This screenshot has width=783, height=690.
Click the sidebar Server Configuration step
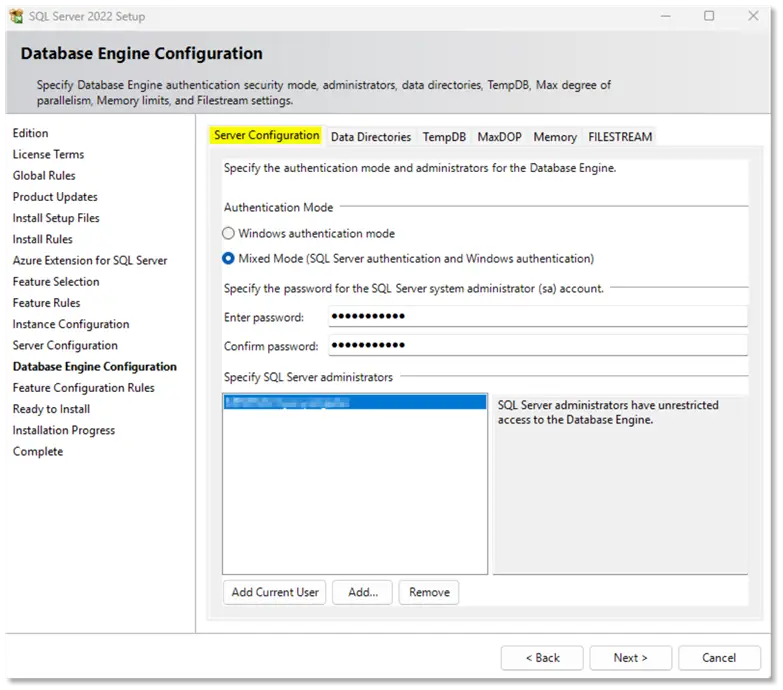65,345
